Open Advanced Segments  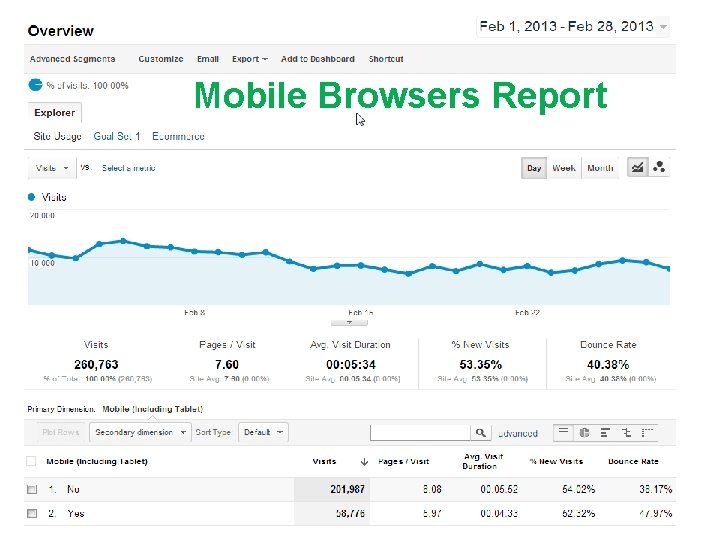coord(72,59)
